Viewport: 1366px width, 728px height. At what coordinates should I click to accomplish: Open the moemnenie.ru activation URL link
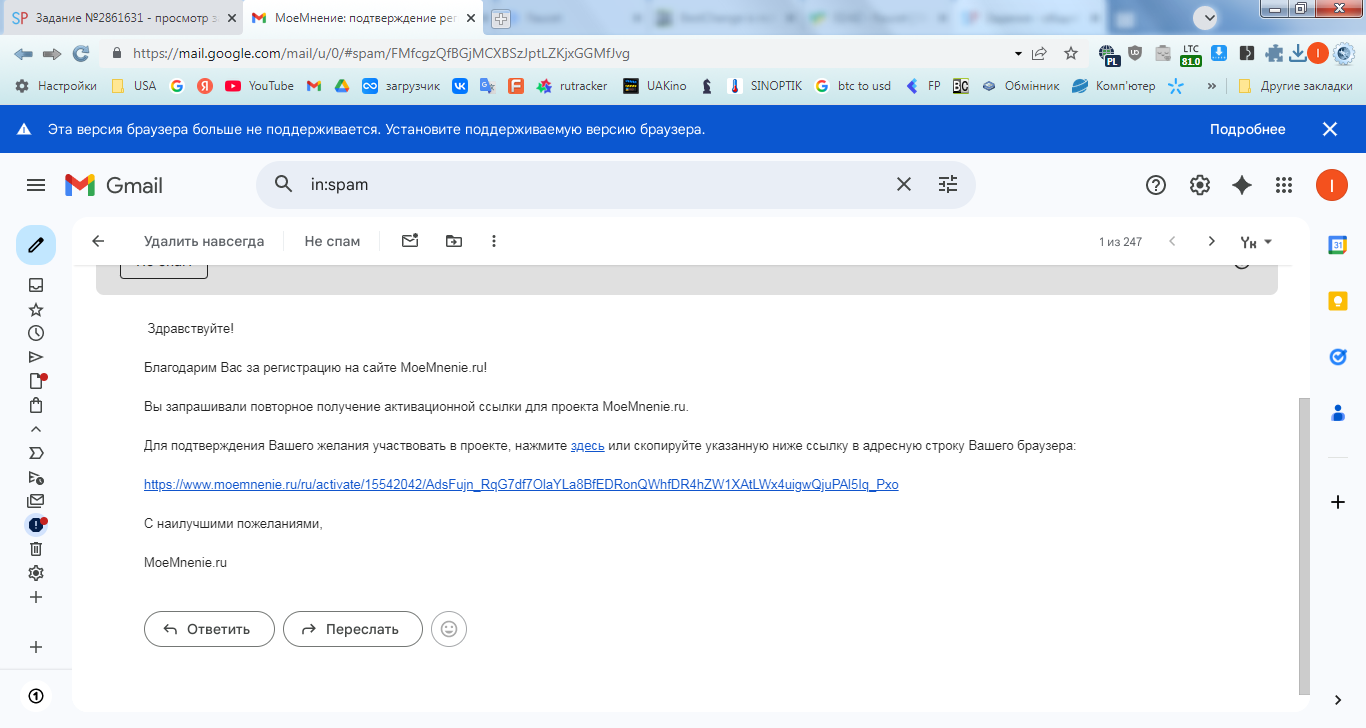coord(521,485)
